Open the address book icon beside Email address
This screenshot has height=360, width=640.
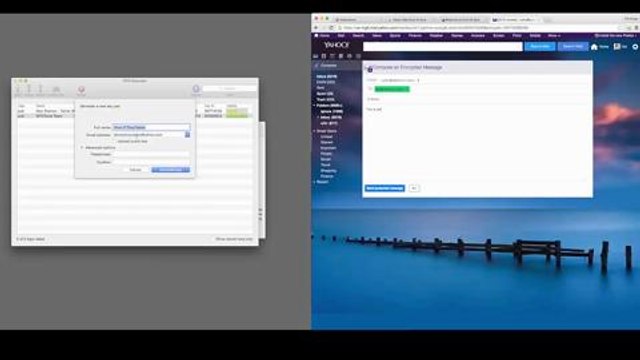187,135
